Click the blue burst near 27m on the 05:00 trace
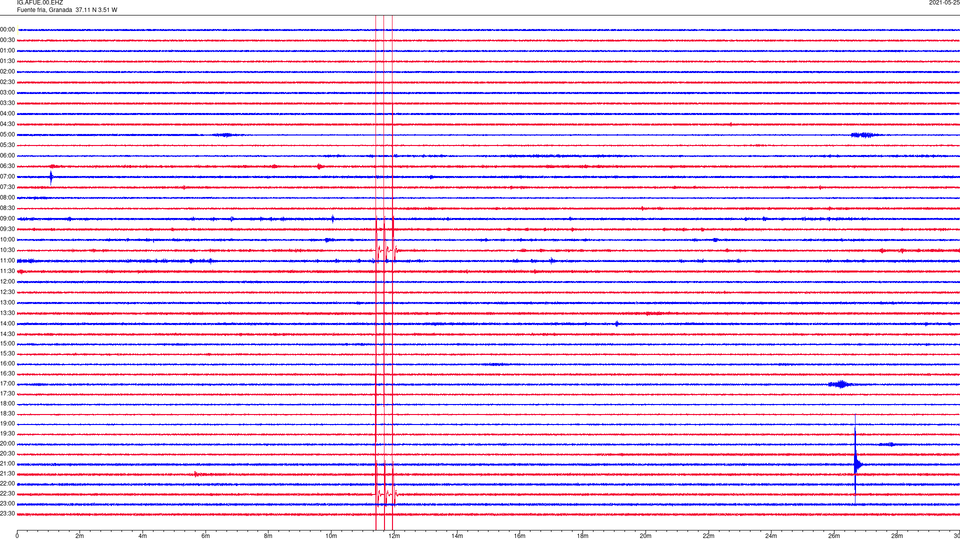Screen dimensions: 960x540 tap(863, 135)
